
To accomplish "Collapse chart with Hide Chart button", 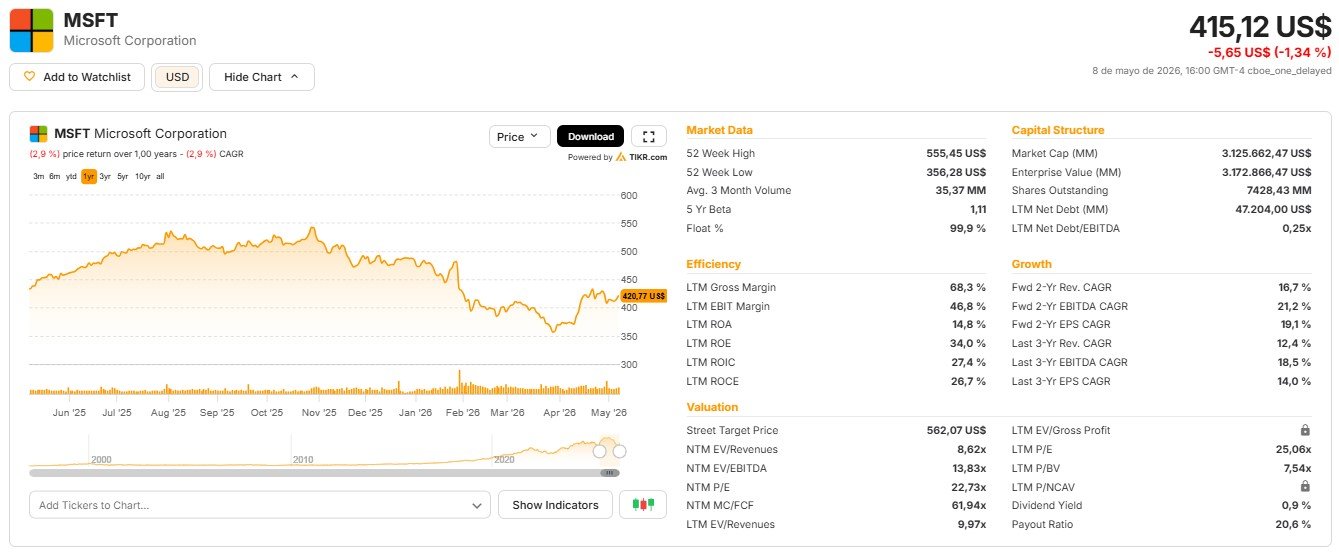I will 262,77.
